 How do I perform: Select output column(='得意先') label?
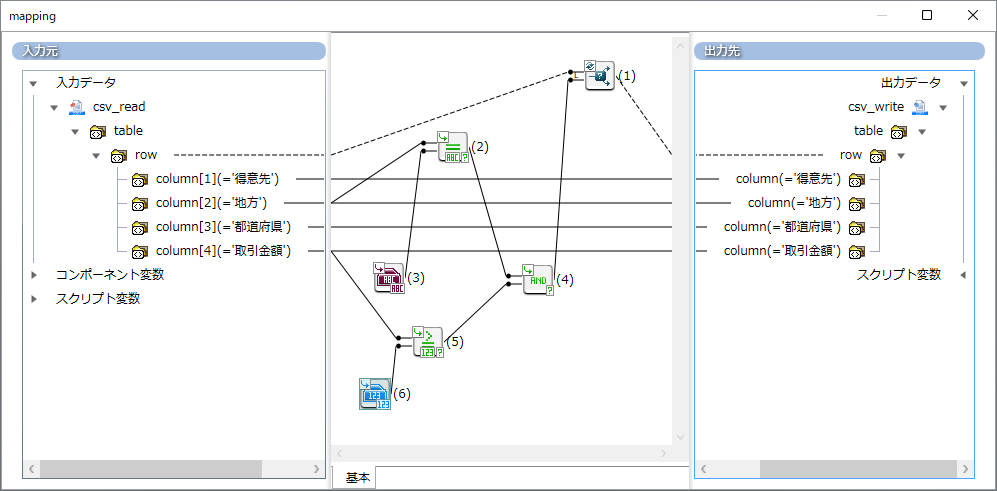[788, 179]
